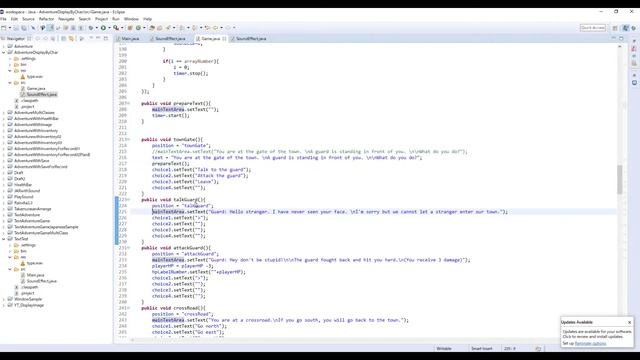
Task: Close the Updates Available notification
Action: [x=629, y=322]
